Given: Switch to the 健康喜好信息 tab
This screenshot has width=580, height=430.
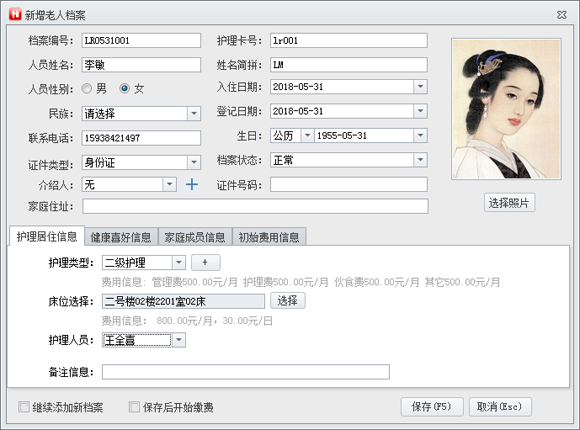Looking at the screenshot, I should (121, 237).
